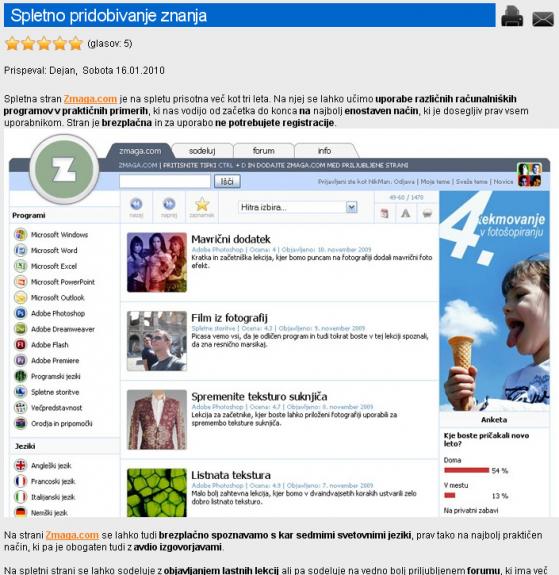The width and height of the screenshot is (559, 575).
Task: Click the fifth rating star
Action: point(76,44)
